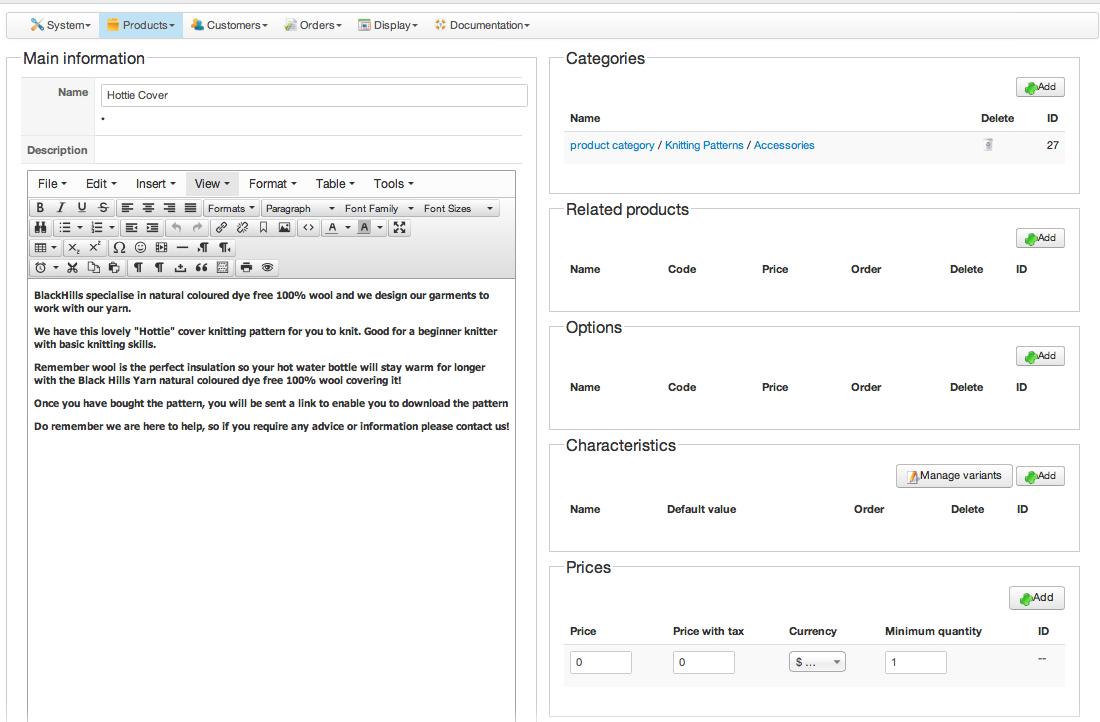Click the emoticons smiley icon
The image size is (1100, 722).
140,247
